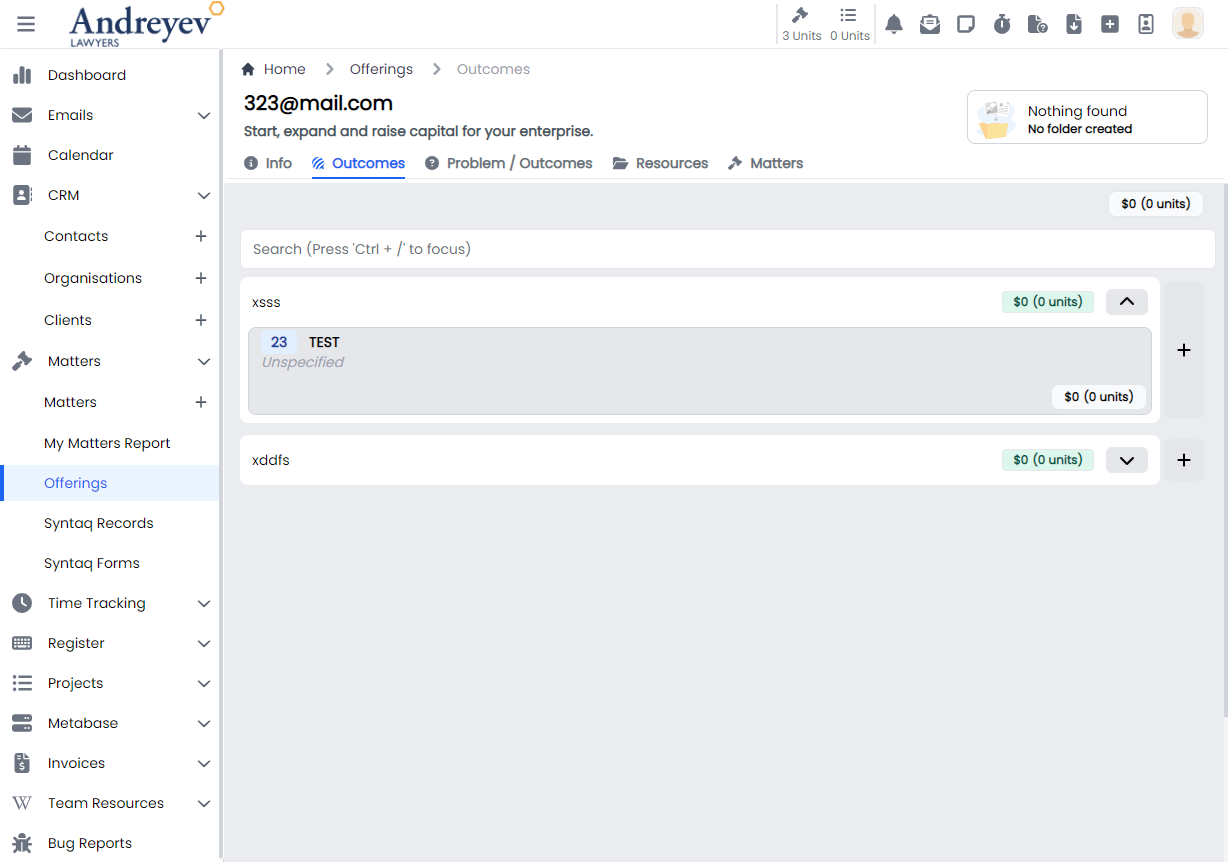Expand the Time Tracking sidebar menu
1228x862 pixels.
click(x=204, y=603)
